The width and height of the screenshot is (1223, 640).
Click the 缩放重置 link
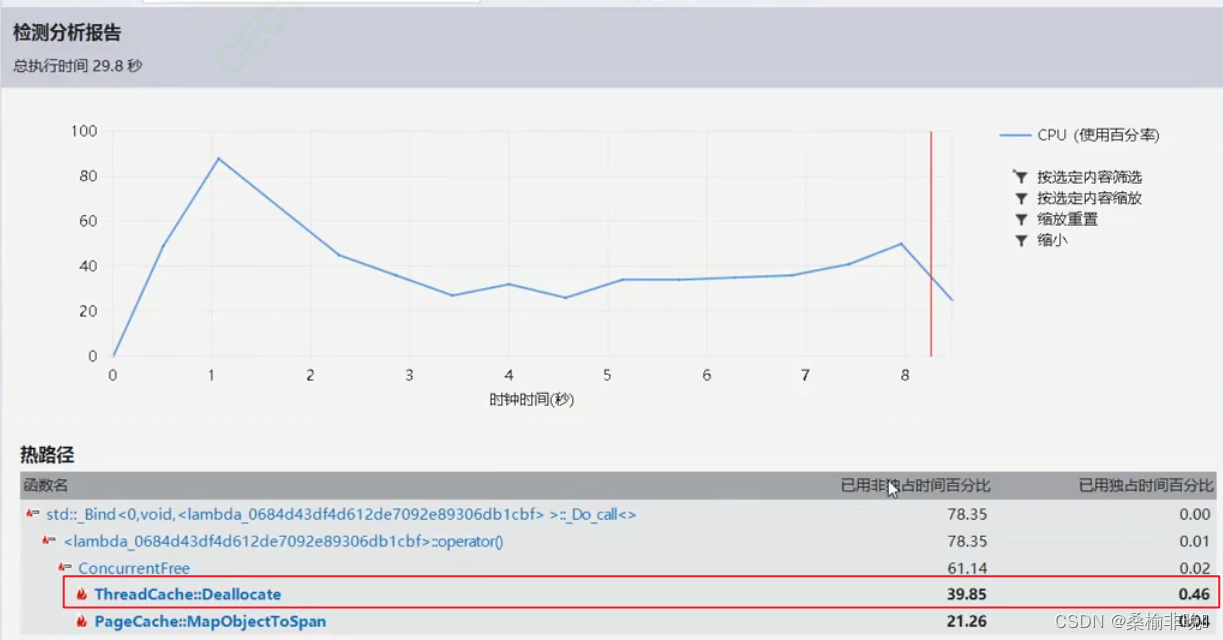[1067, 220]
